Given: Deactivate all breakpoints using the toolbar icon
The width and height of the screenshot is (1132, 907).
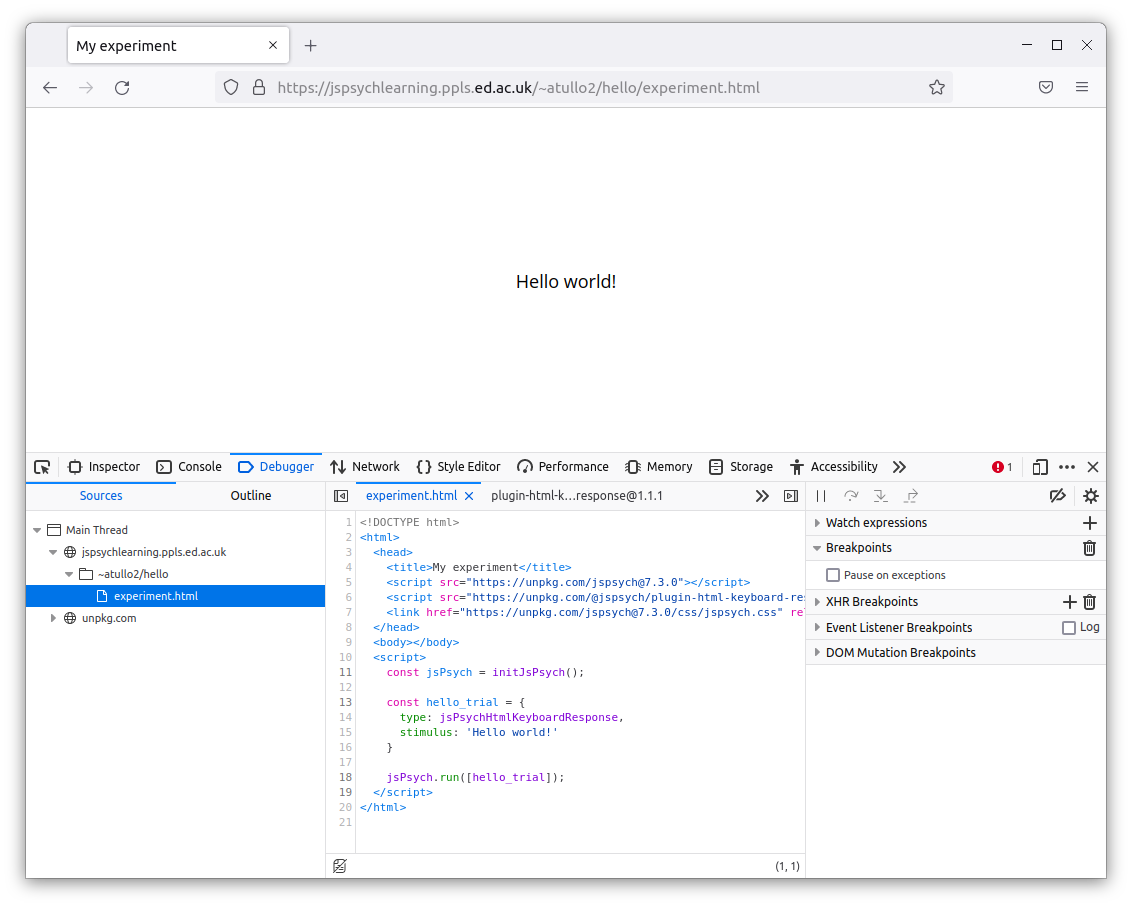Looking at the screenshot, I should (x=1057, y=496).
